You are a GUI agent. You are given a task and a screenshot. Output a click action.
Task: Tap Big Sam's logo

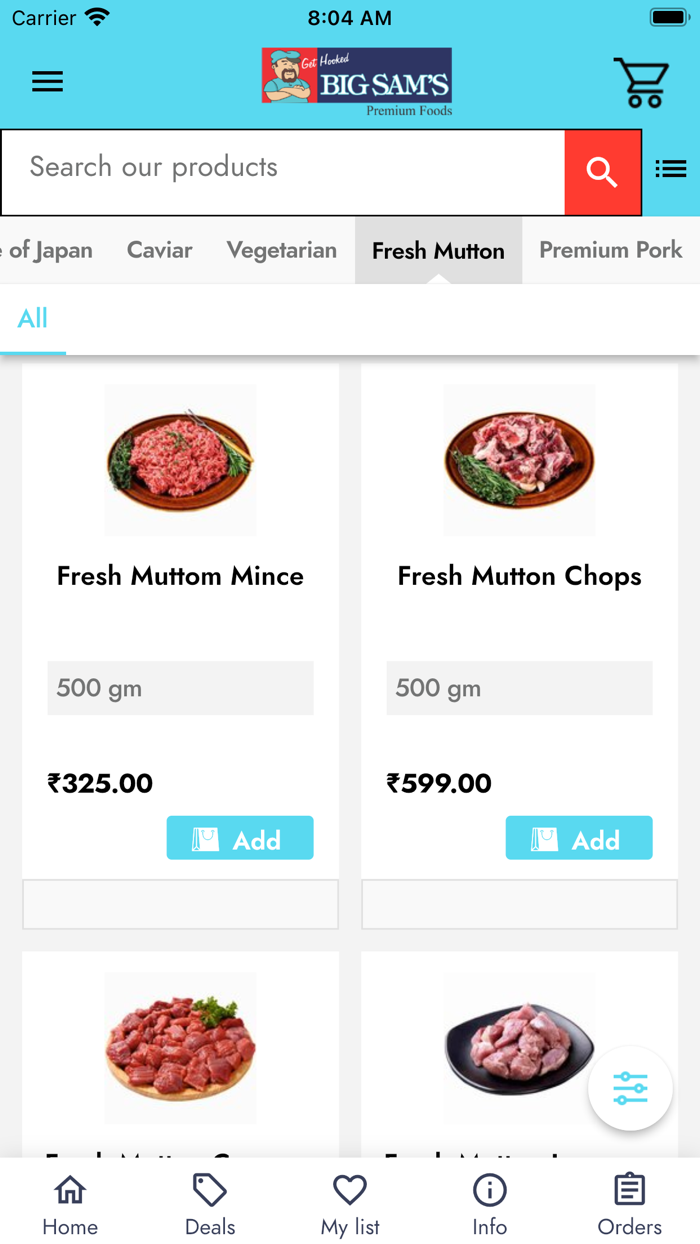coord(357,82)
